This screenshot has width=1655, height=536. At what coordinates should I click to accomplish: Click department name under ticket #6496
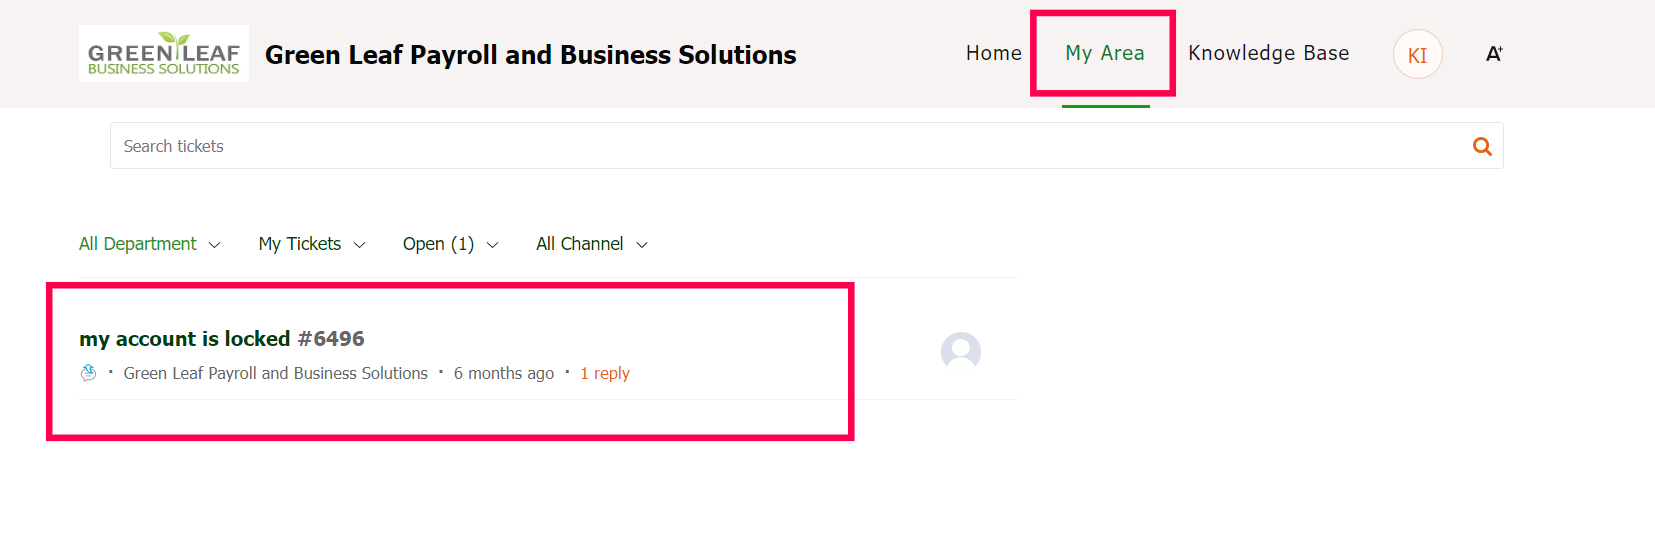tap(276, 373)
